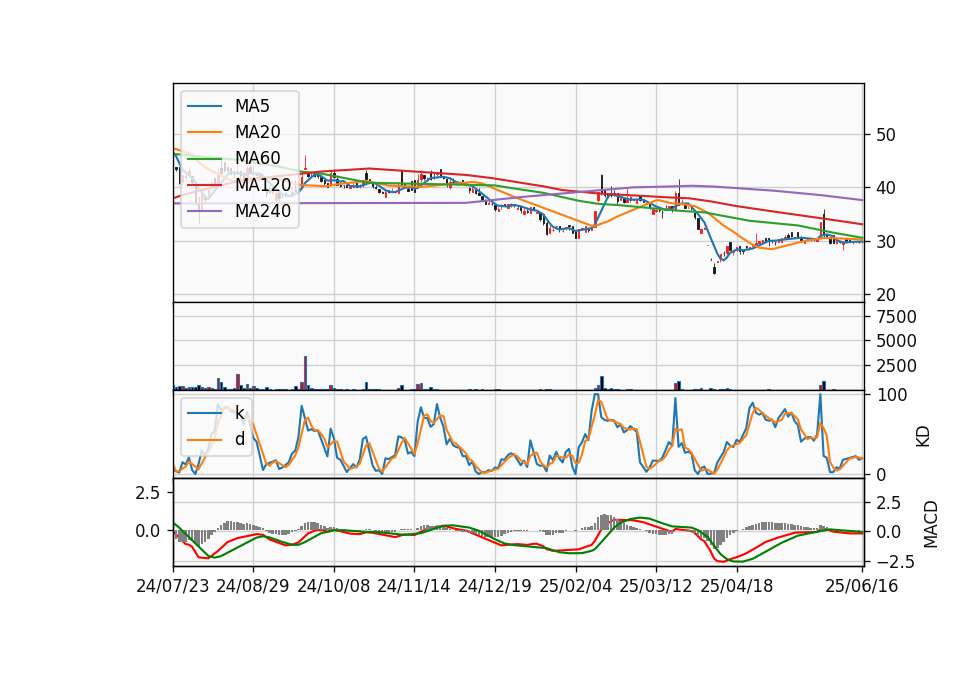
Task: Click the volume axis value 7500
Action: pyautogui.click(x=896, y=317)
